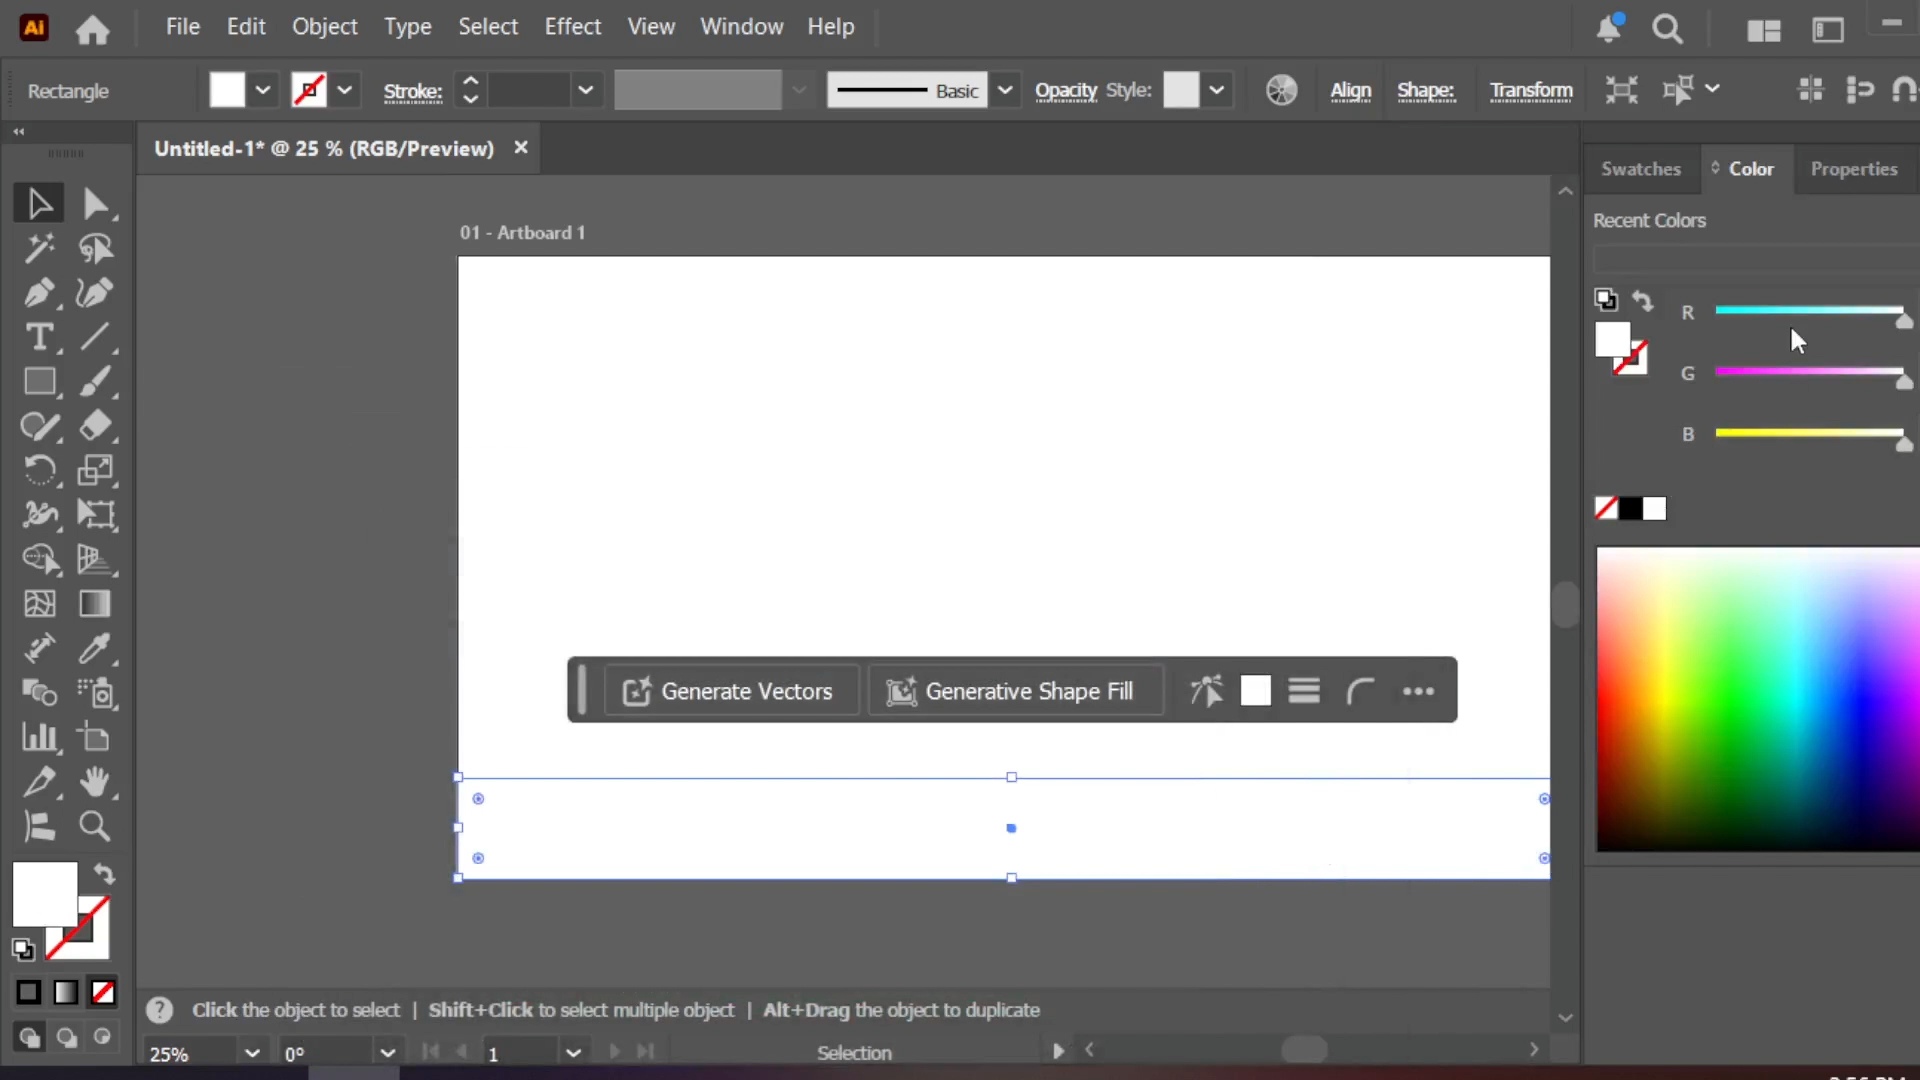Select the Paintbrush tool
The image size is (1920, 1080).
click(95, 381)
